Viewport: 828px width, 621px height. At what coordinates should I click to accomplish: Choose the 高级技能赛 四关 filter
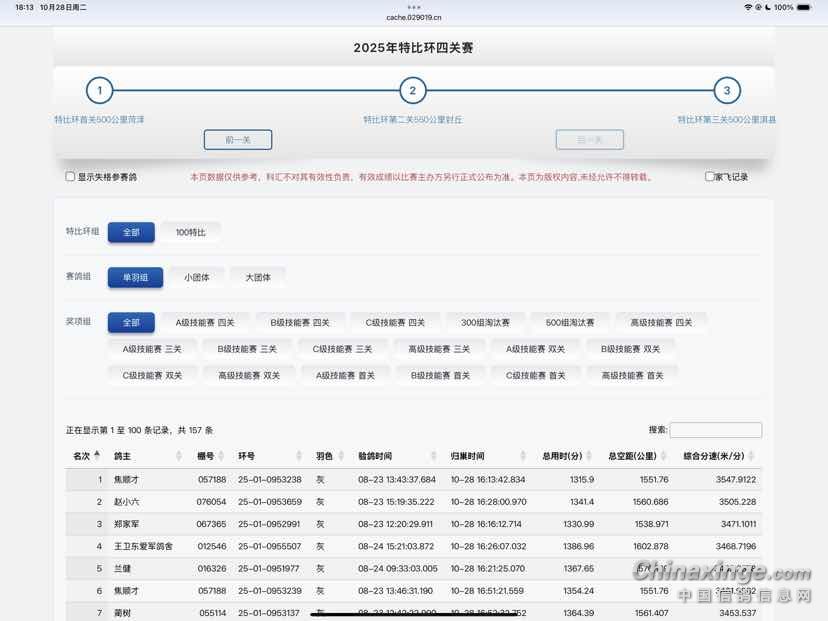661,323
